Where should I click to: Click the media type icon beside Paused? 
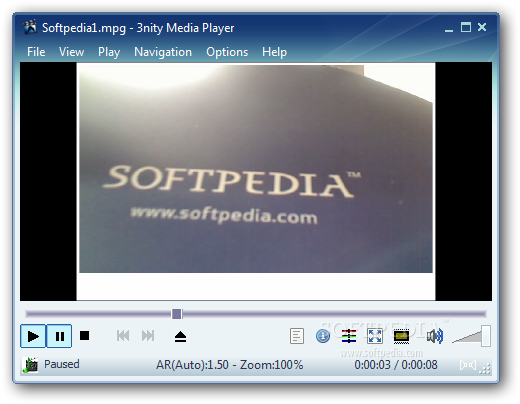[30, 365]
